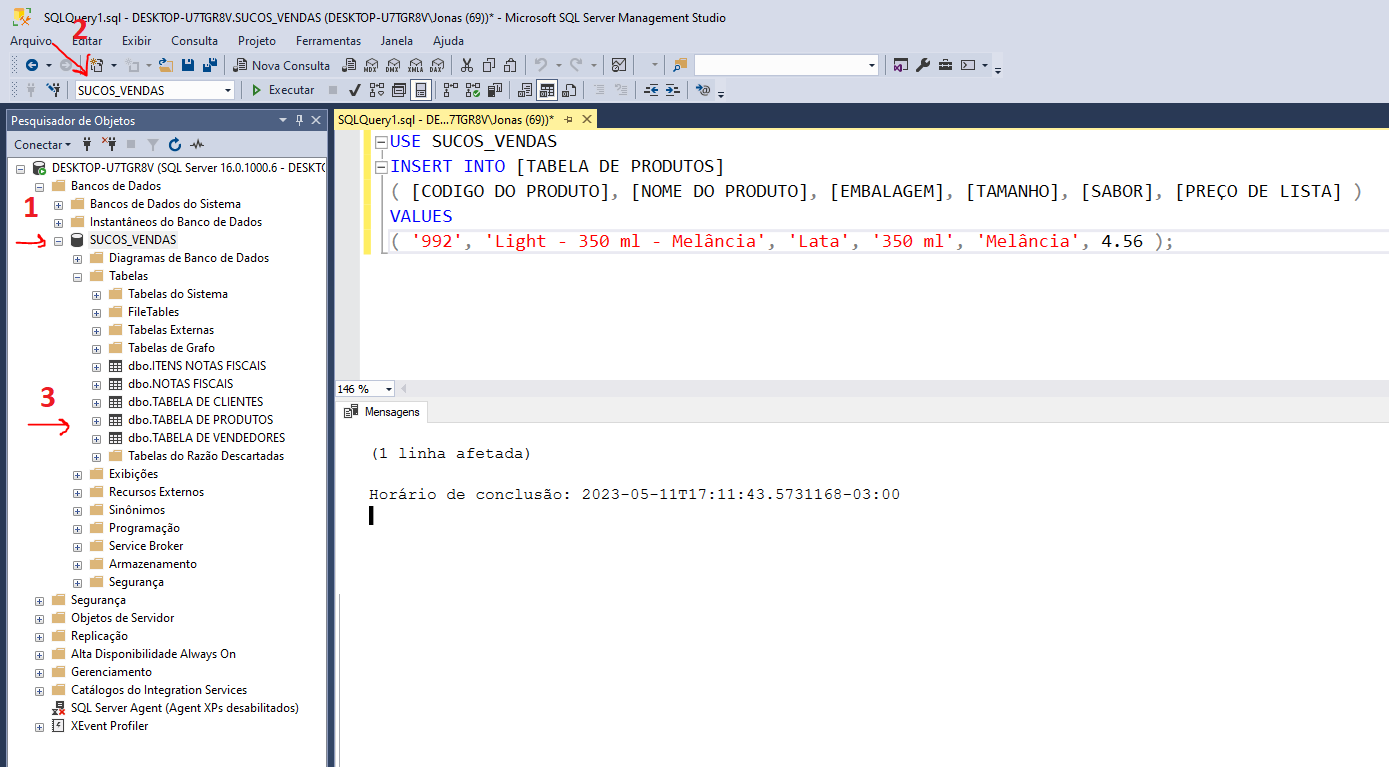Click the Save (floppy disk) icon
Viewport: 1389px width, 767px height.
click(188, 65)
